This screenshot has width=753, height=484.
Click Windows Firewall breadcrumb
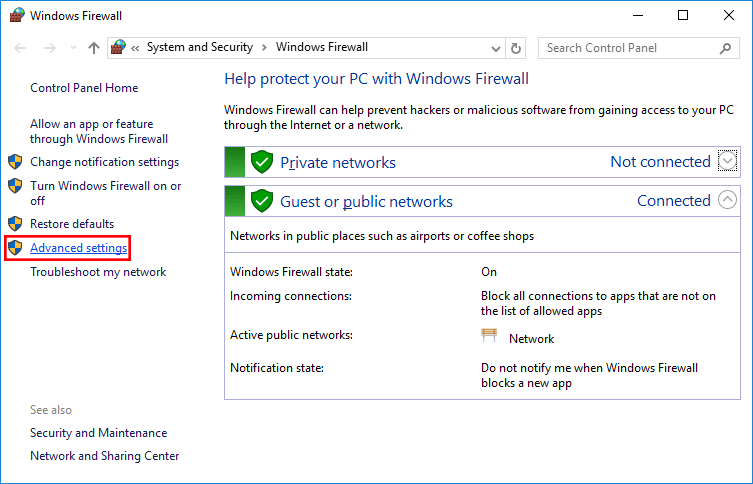[322, 47]
